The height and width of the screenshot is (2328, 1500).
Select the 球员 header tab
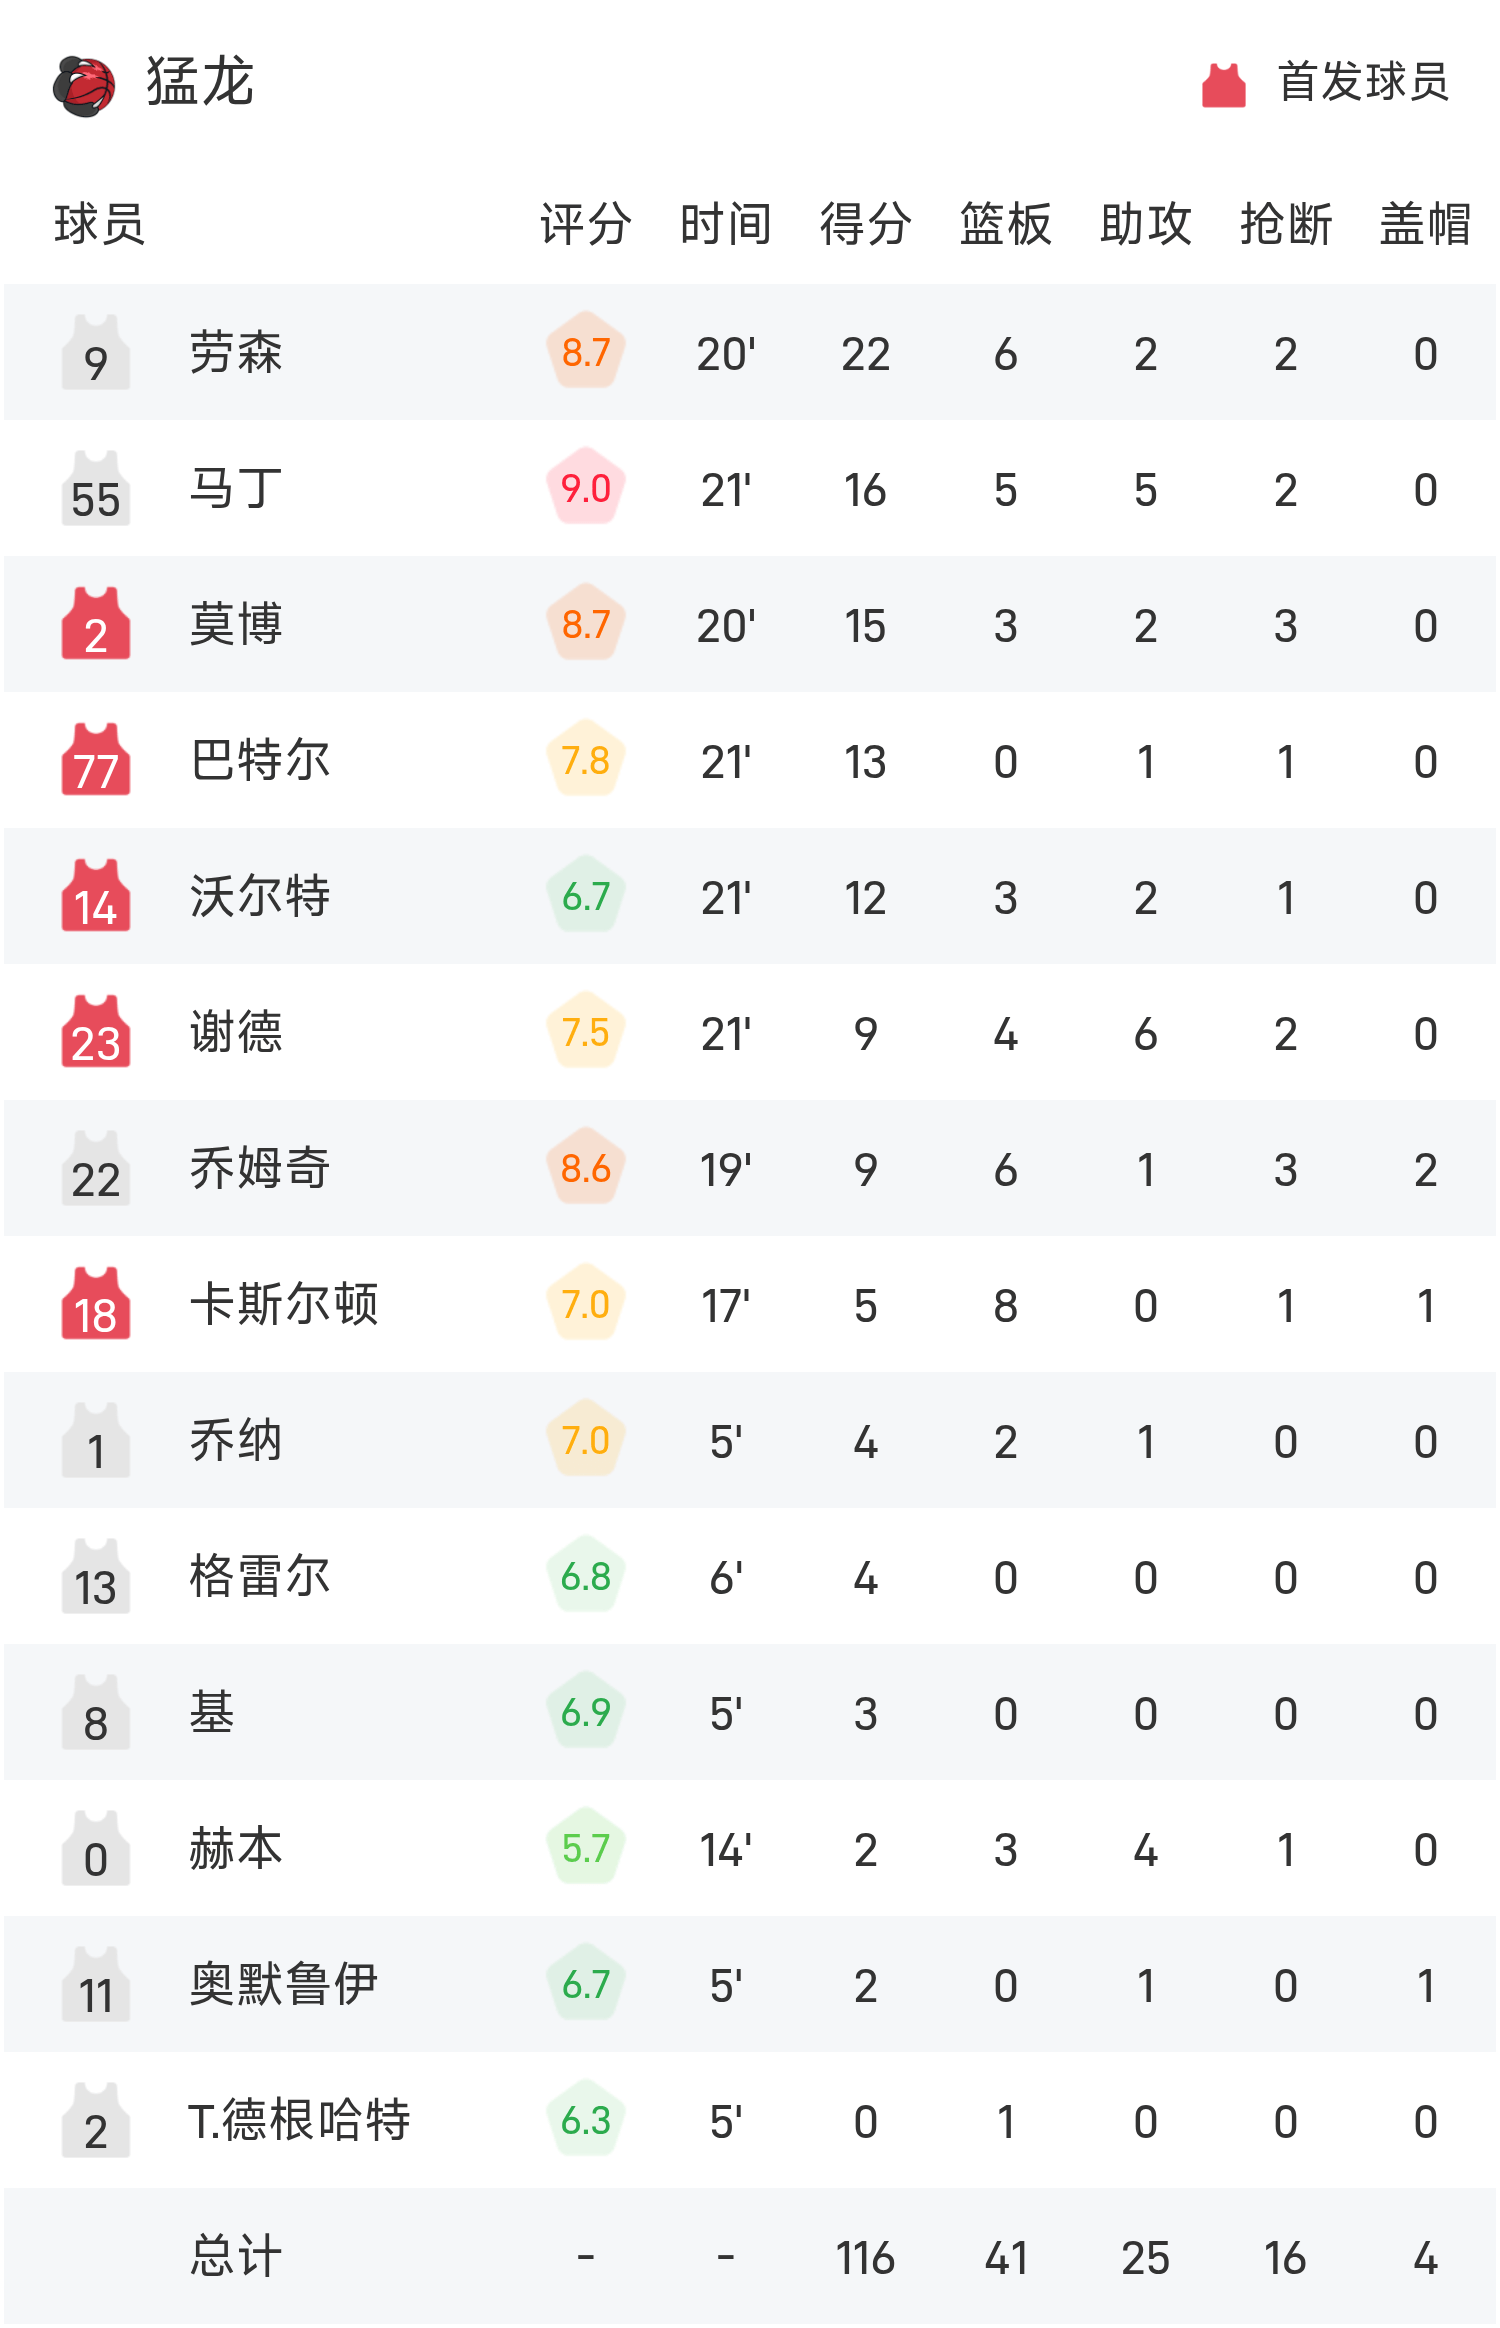pos(97,225)
